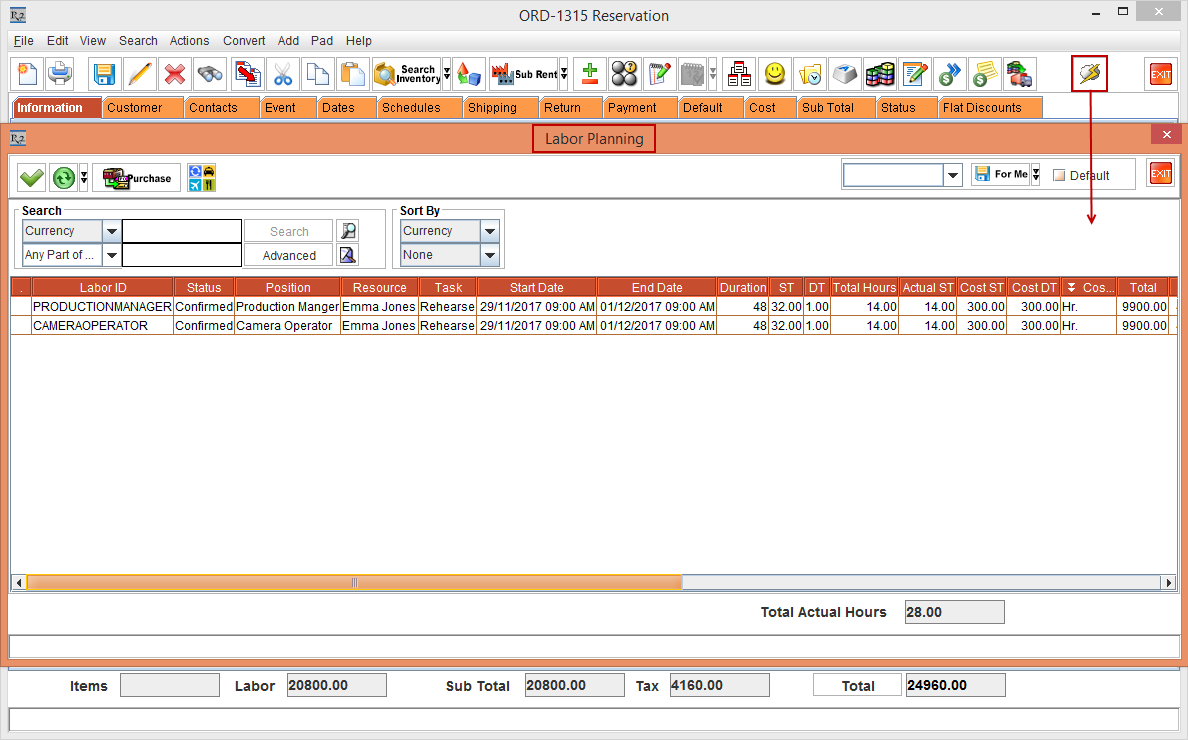Check the Default checkbox
Viewport: 1188px width, 740px height.
pos(1058,175)
